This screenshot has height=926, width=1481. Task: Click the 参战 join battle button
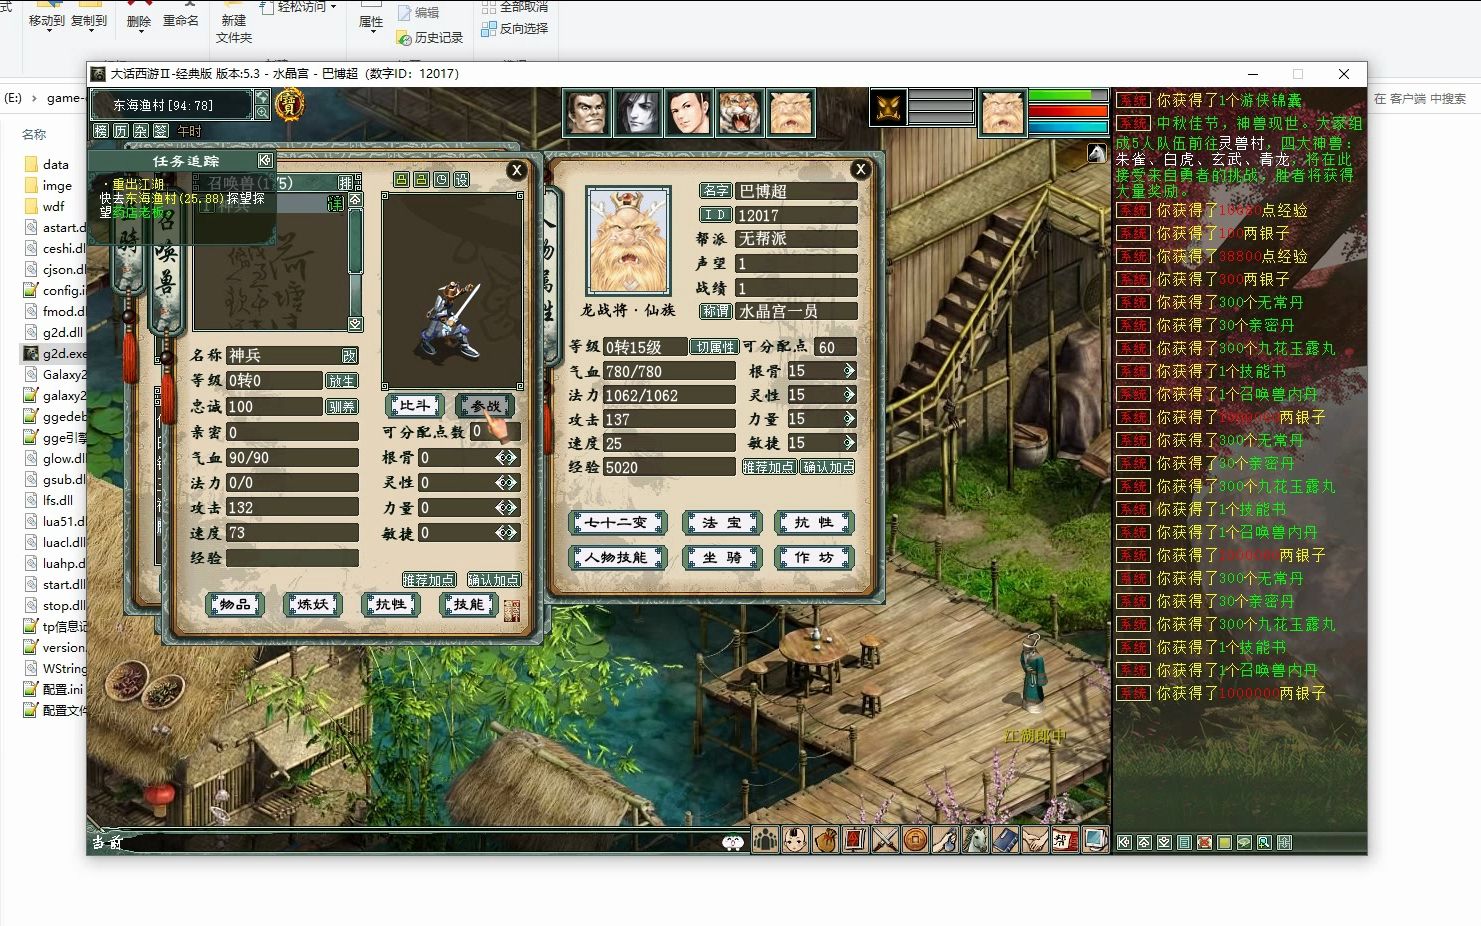[486, 406]
